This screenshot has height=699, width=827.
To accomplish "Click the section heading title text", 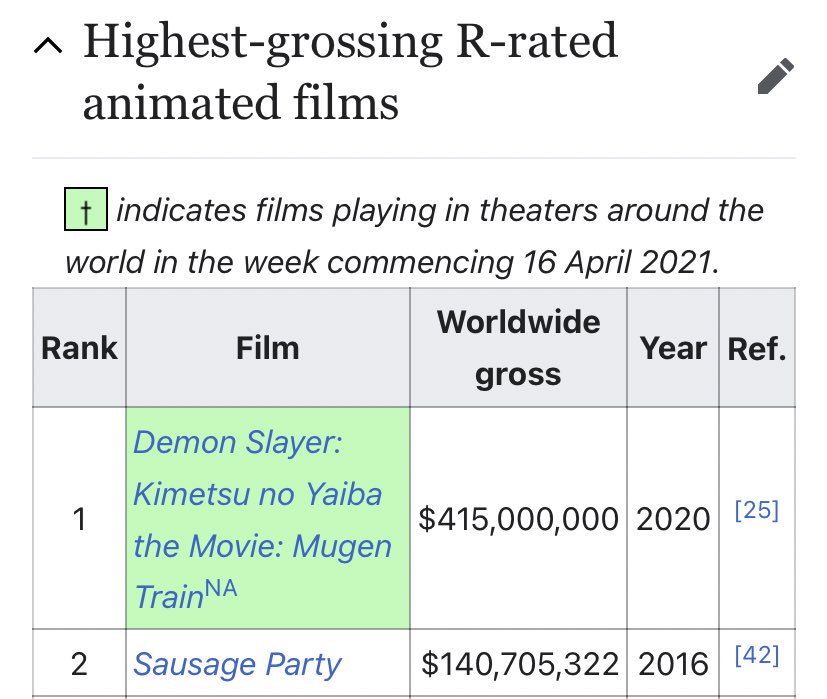I will pos(350,70).
